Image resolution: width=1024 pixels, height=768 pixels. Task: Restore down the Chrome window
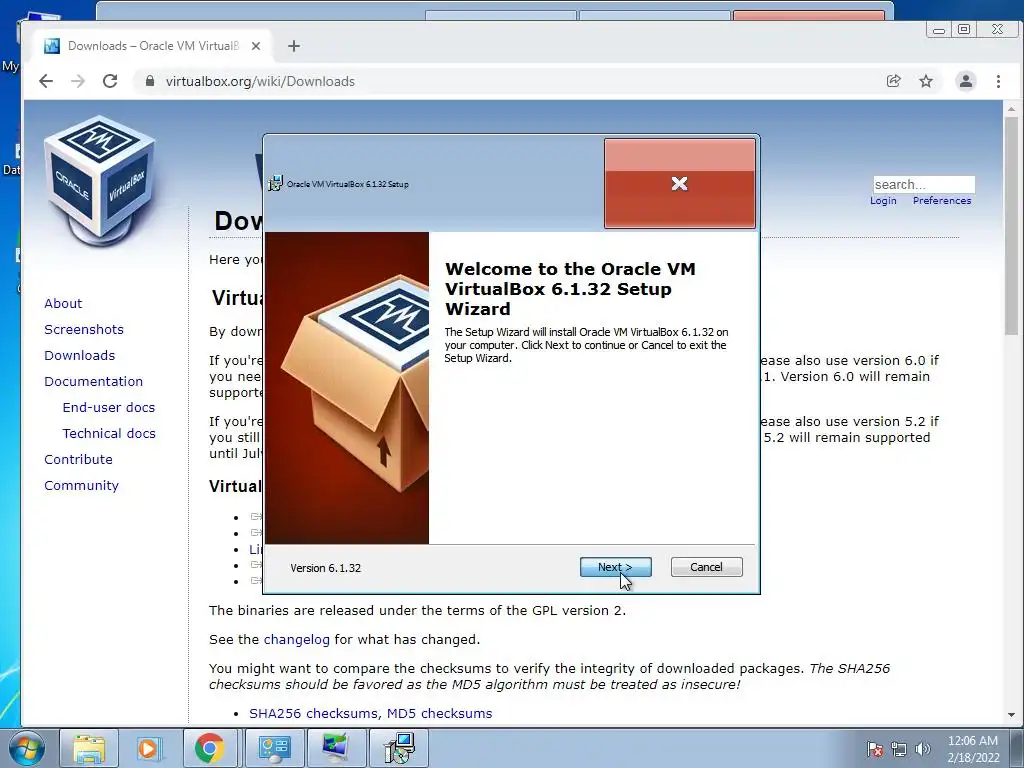pyautogui.click(x=964, y=29)
